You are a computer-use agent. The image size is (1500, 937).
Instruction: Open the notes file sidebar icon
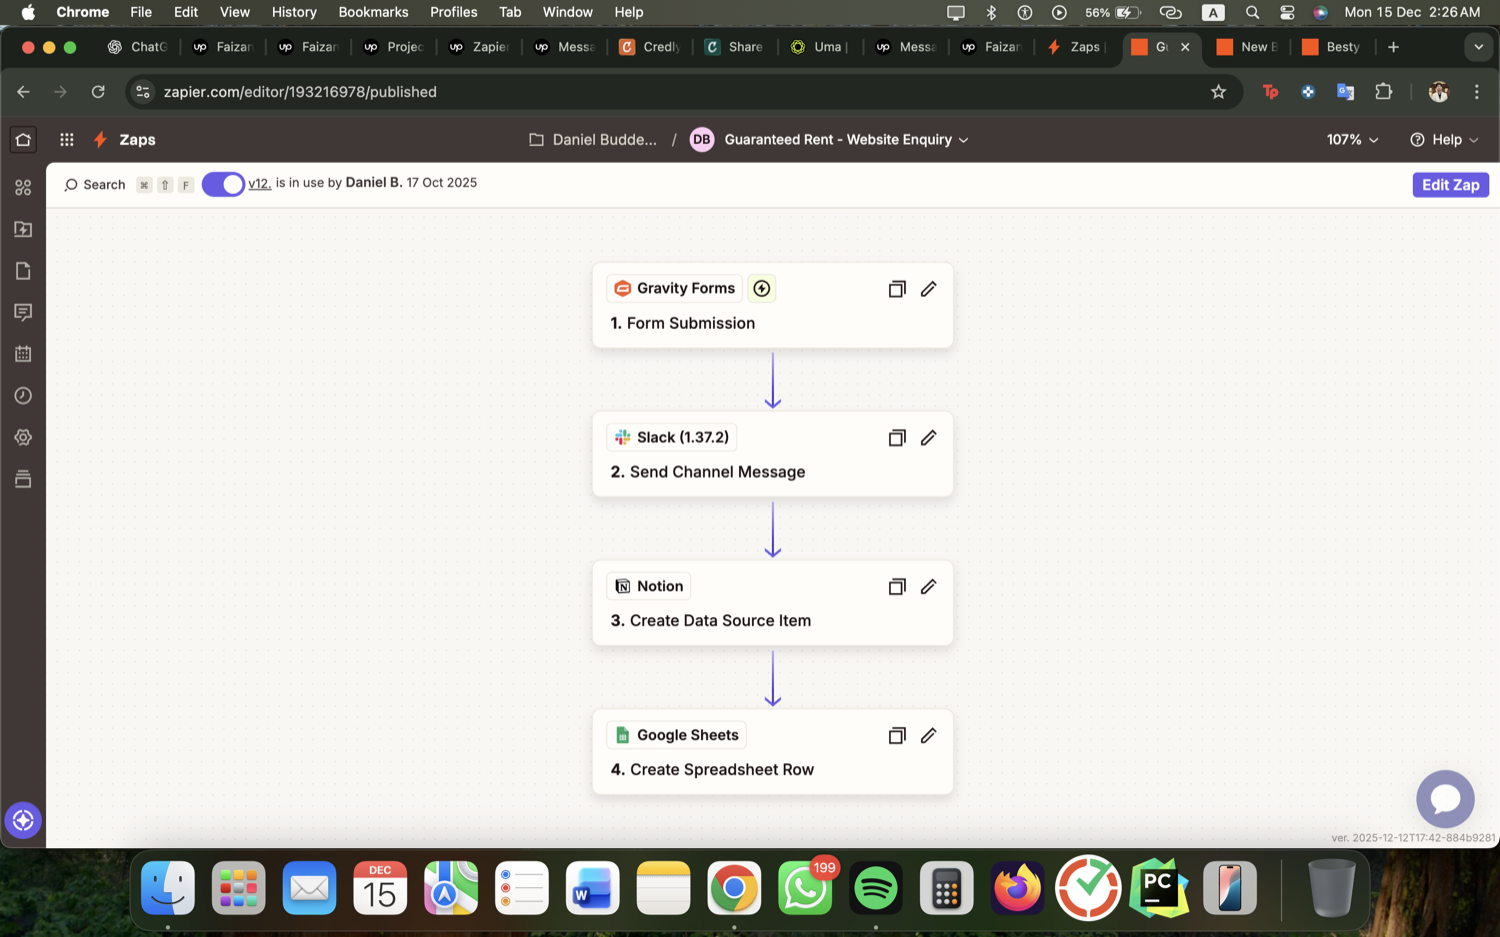(x=23, y=271)
